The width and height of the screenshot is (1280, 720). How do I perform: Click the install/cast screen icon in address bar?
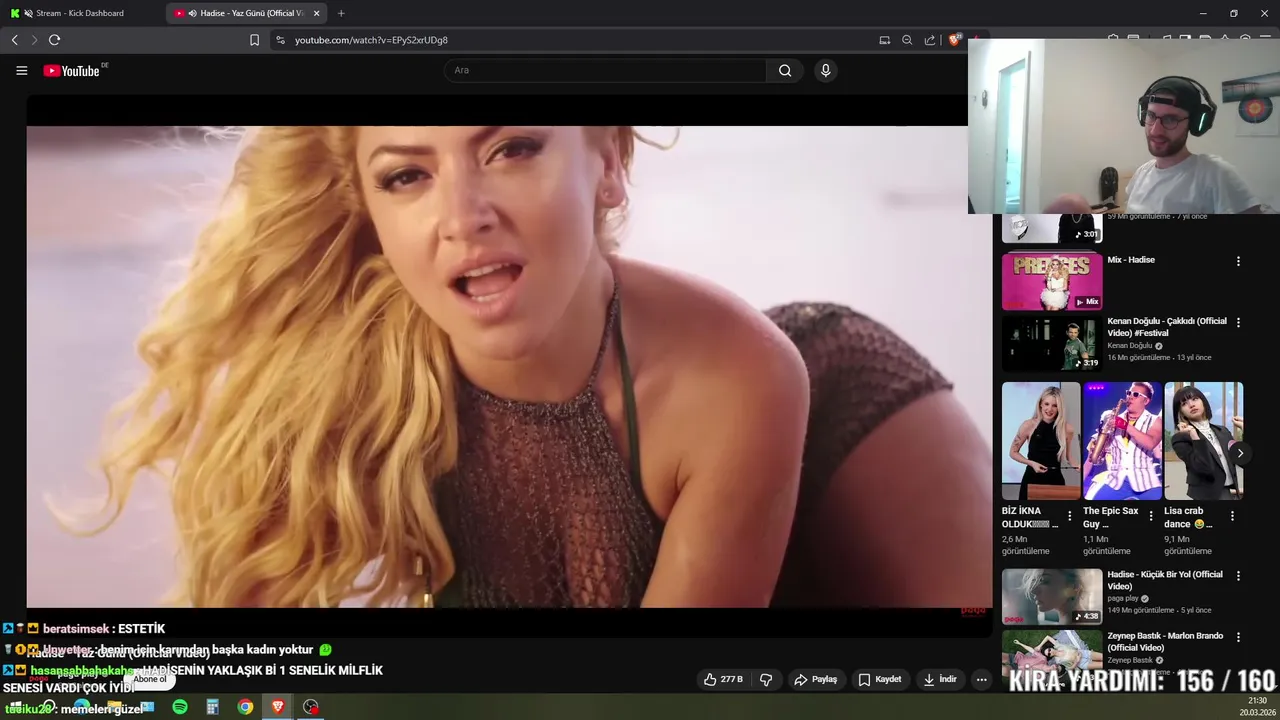[885, 40]
